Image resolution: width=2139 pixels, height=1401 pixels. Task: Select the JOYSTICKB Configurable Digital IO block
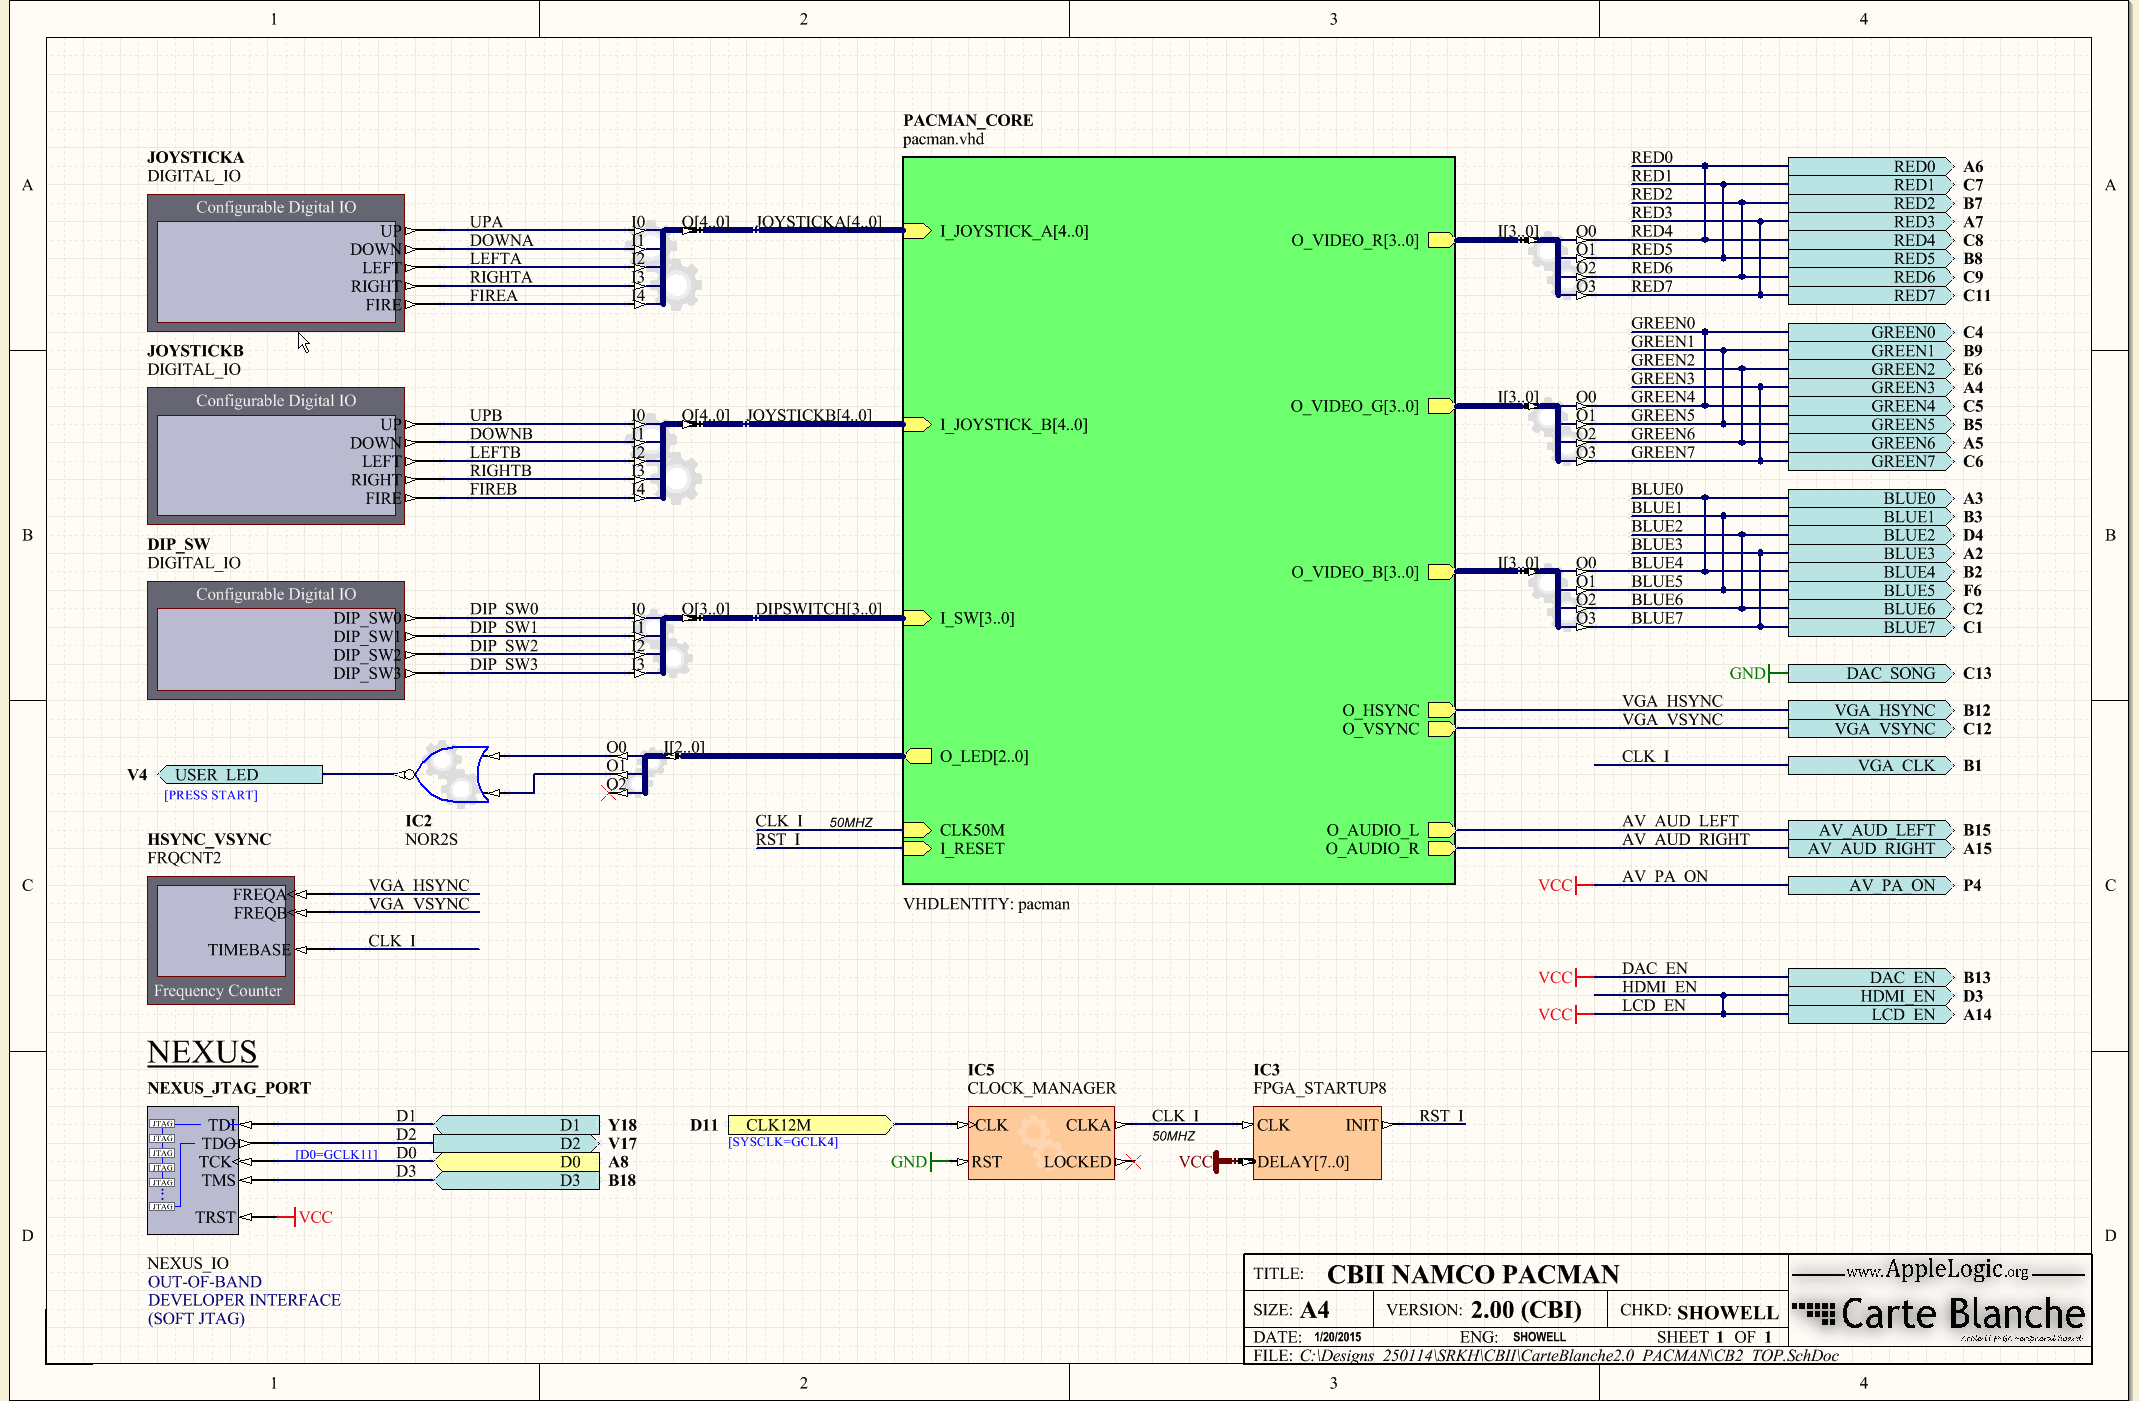pyautogui.click(x=276, y=456)
